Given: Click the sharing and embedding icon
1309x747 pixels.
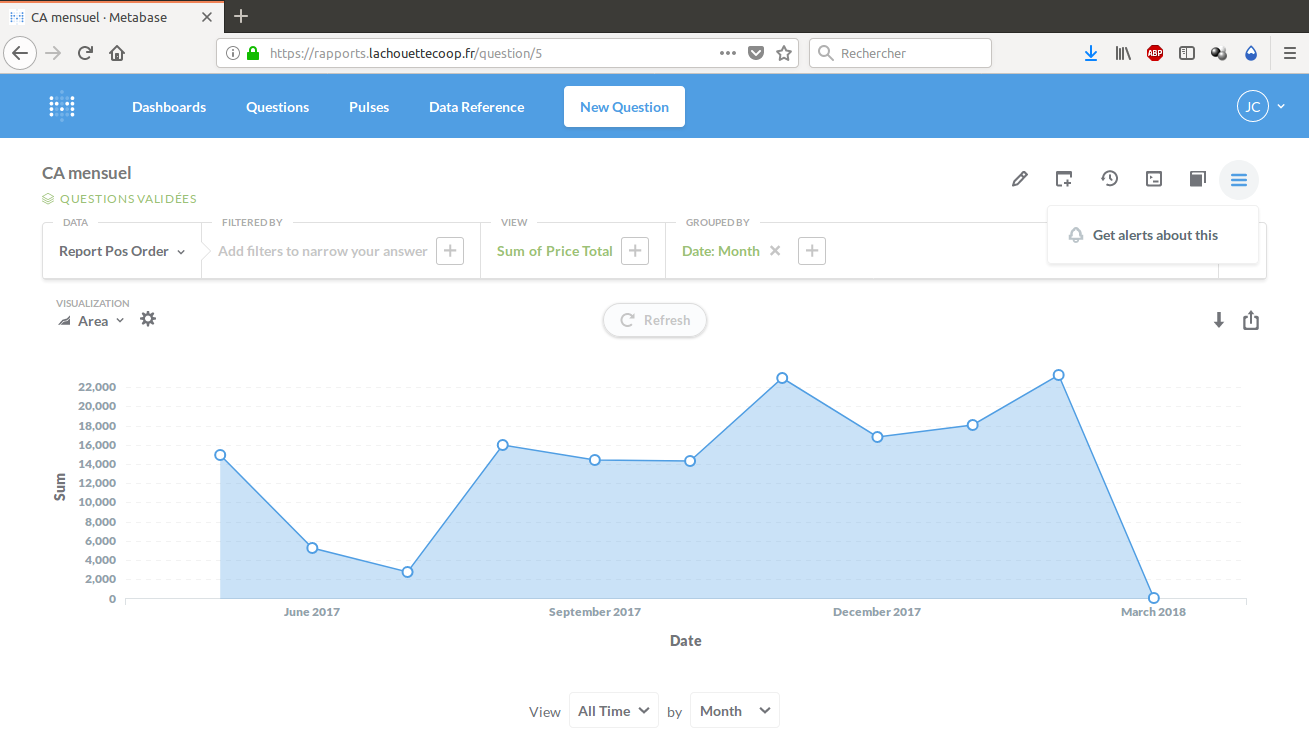Looking at the screenshot, I should 1251,321.
